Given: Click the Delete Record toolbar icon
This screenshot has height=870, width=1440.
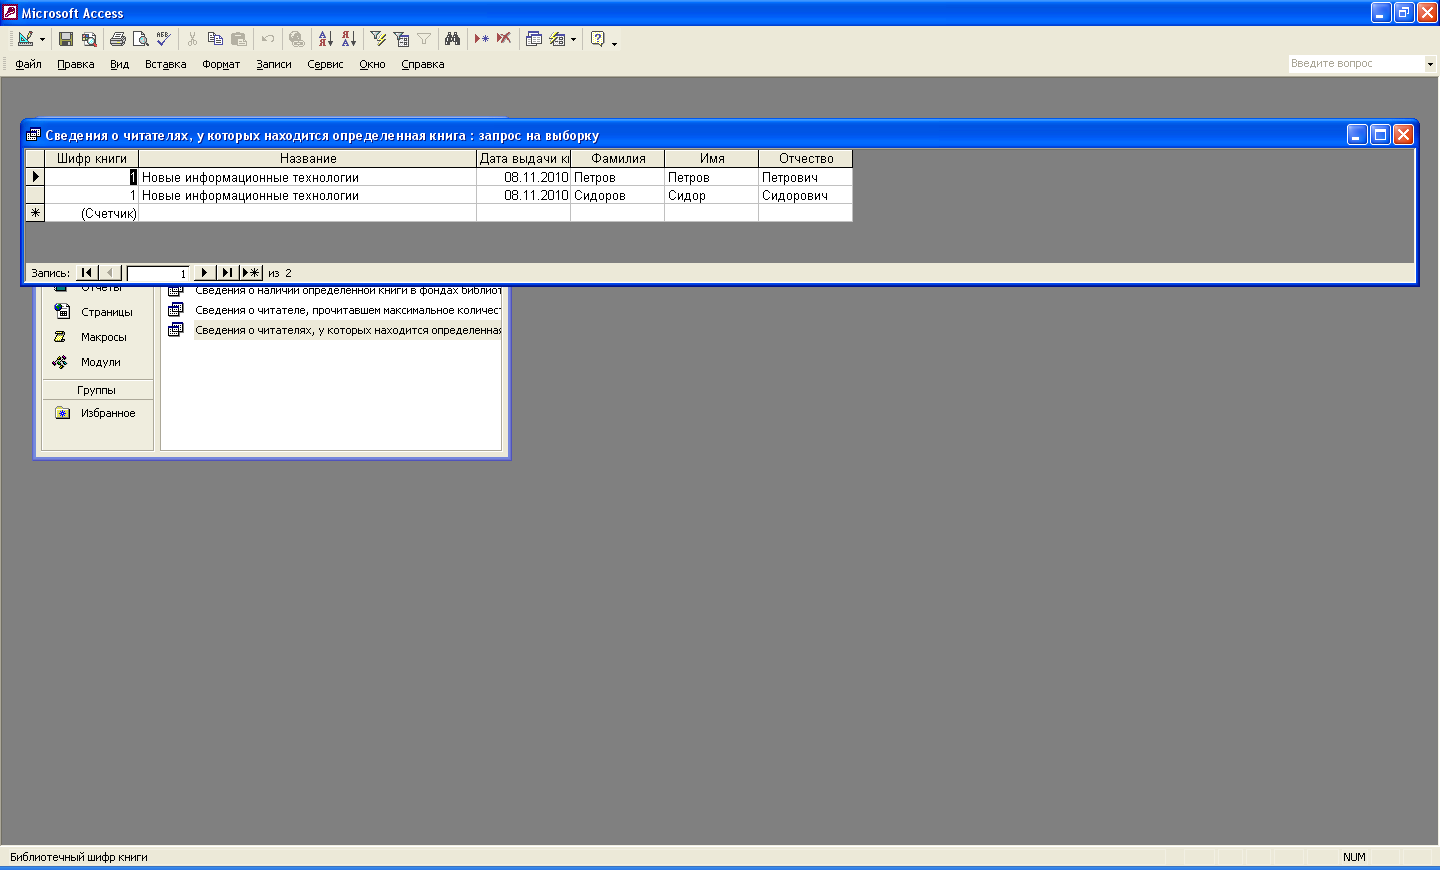Looking at the screenshot, I should pos(504,39).
